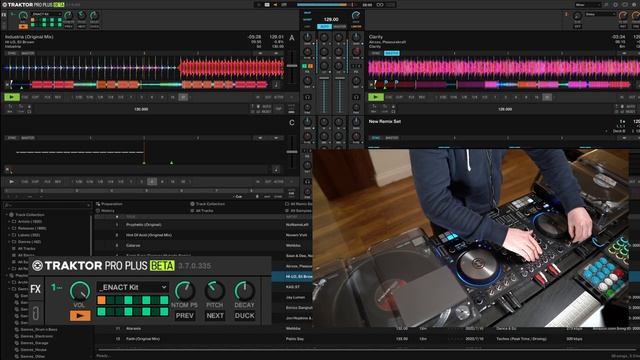640x360 pixels.
Task: Start playback on Deck A
Action: (x=12, y=97)
